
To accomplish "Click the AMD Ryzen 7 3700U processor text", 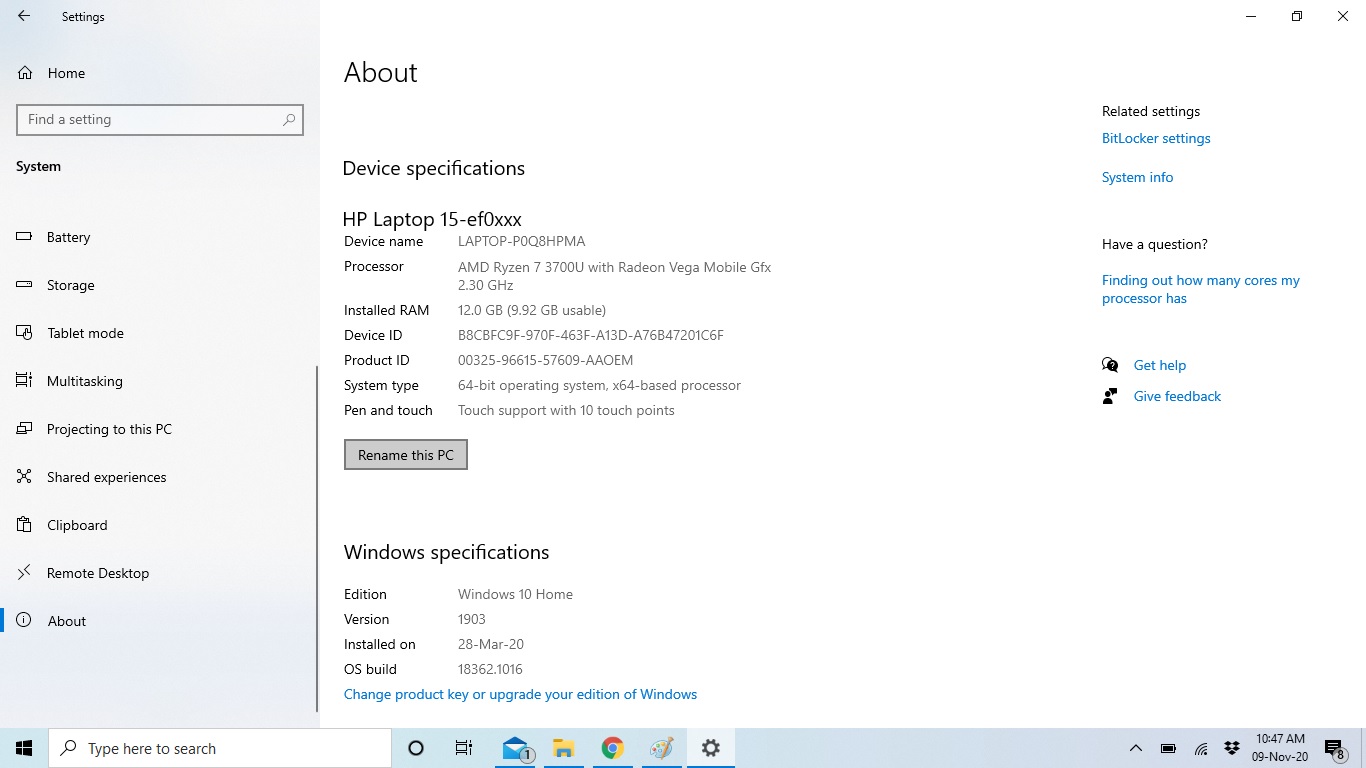I will pos(614,276).
